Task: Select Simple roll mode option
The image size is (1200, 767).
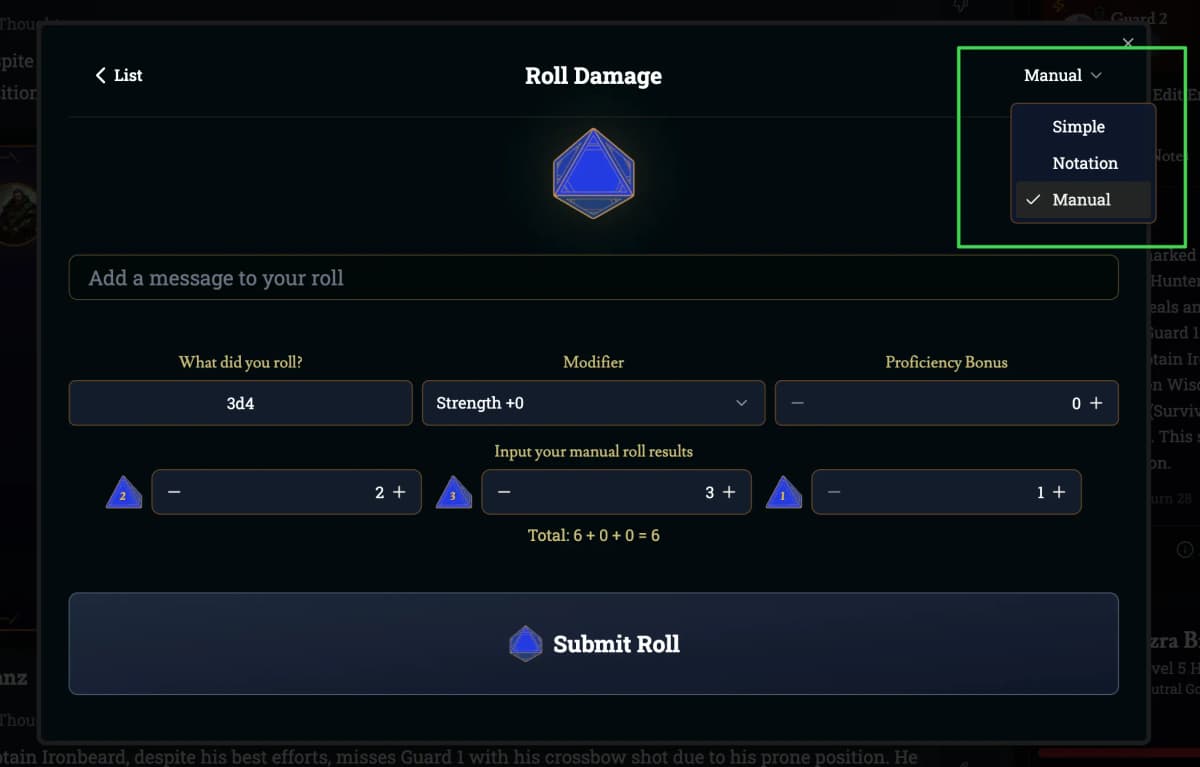Action: [x=1078, y=127]
